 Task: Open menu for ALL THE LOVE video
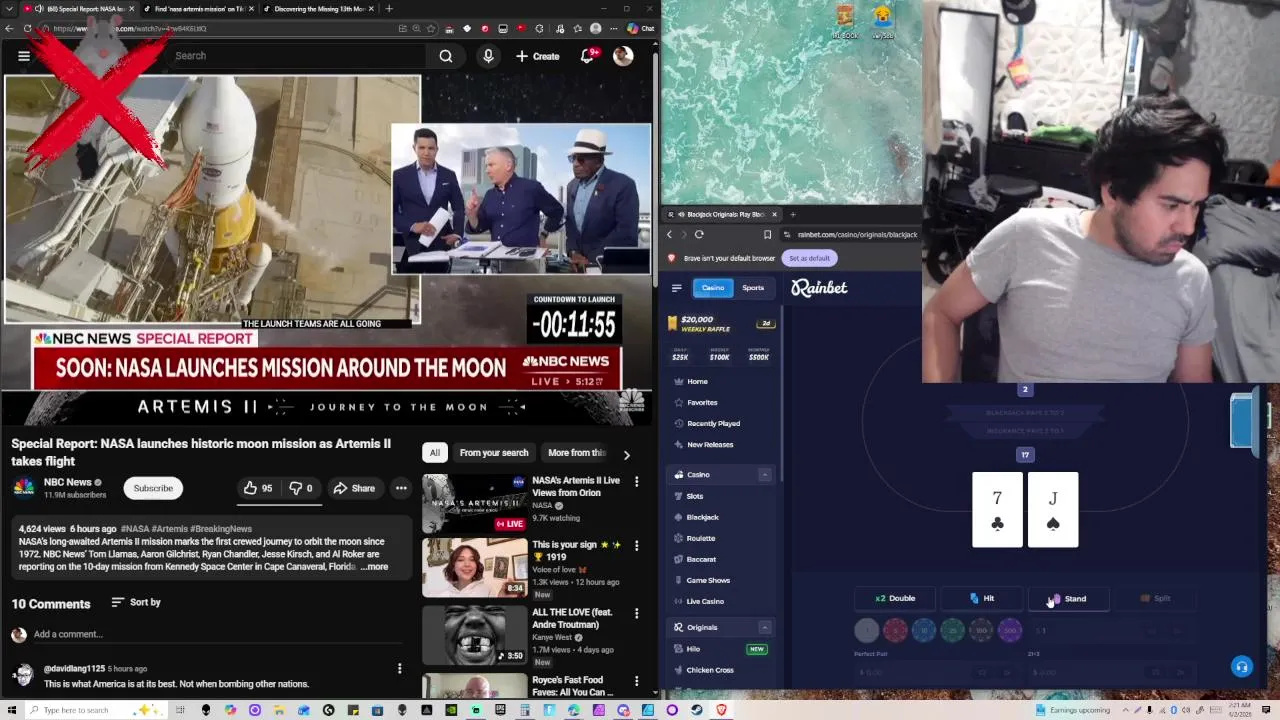click(x=636, y=613)
